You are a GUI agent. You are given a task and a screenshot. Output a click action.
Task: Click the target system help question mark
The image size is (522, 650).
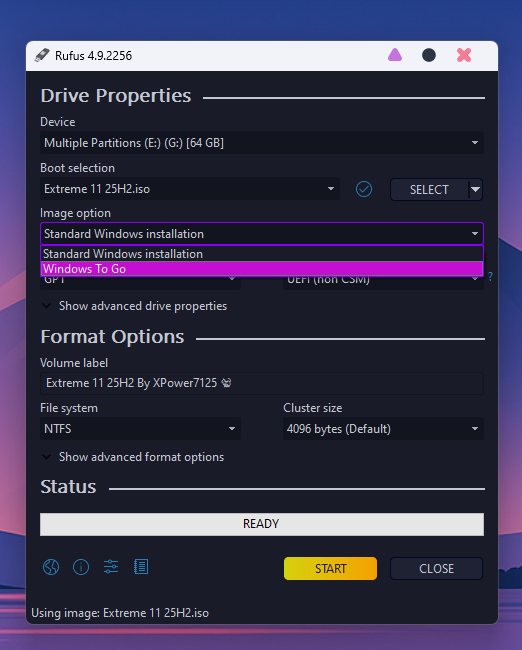490,276
